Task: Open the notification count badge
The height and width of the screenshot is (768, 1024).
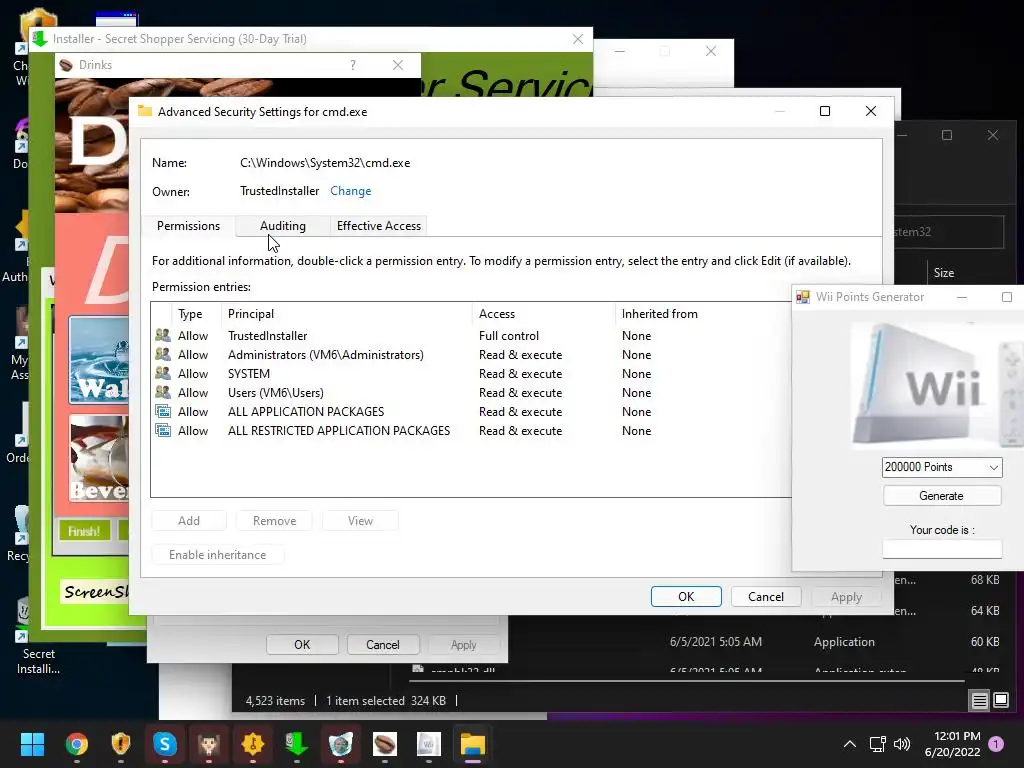Action: tap(996, 744)
